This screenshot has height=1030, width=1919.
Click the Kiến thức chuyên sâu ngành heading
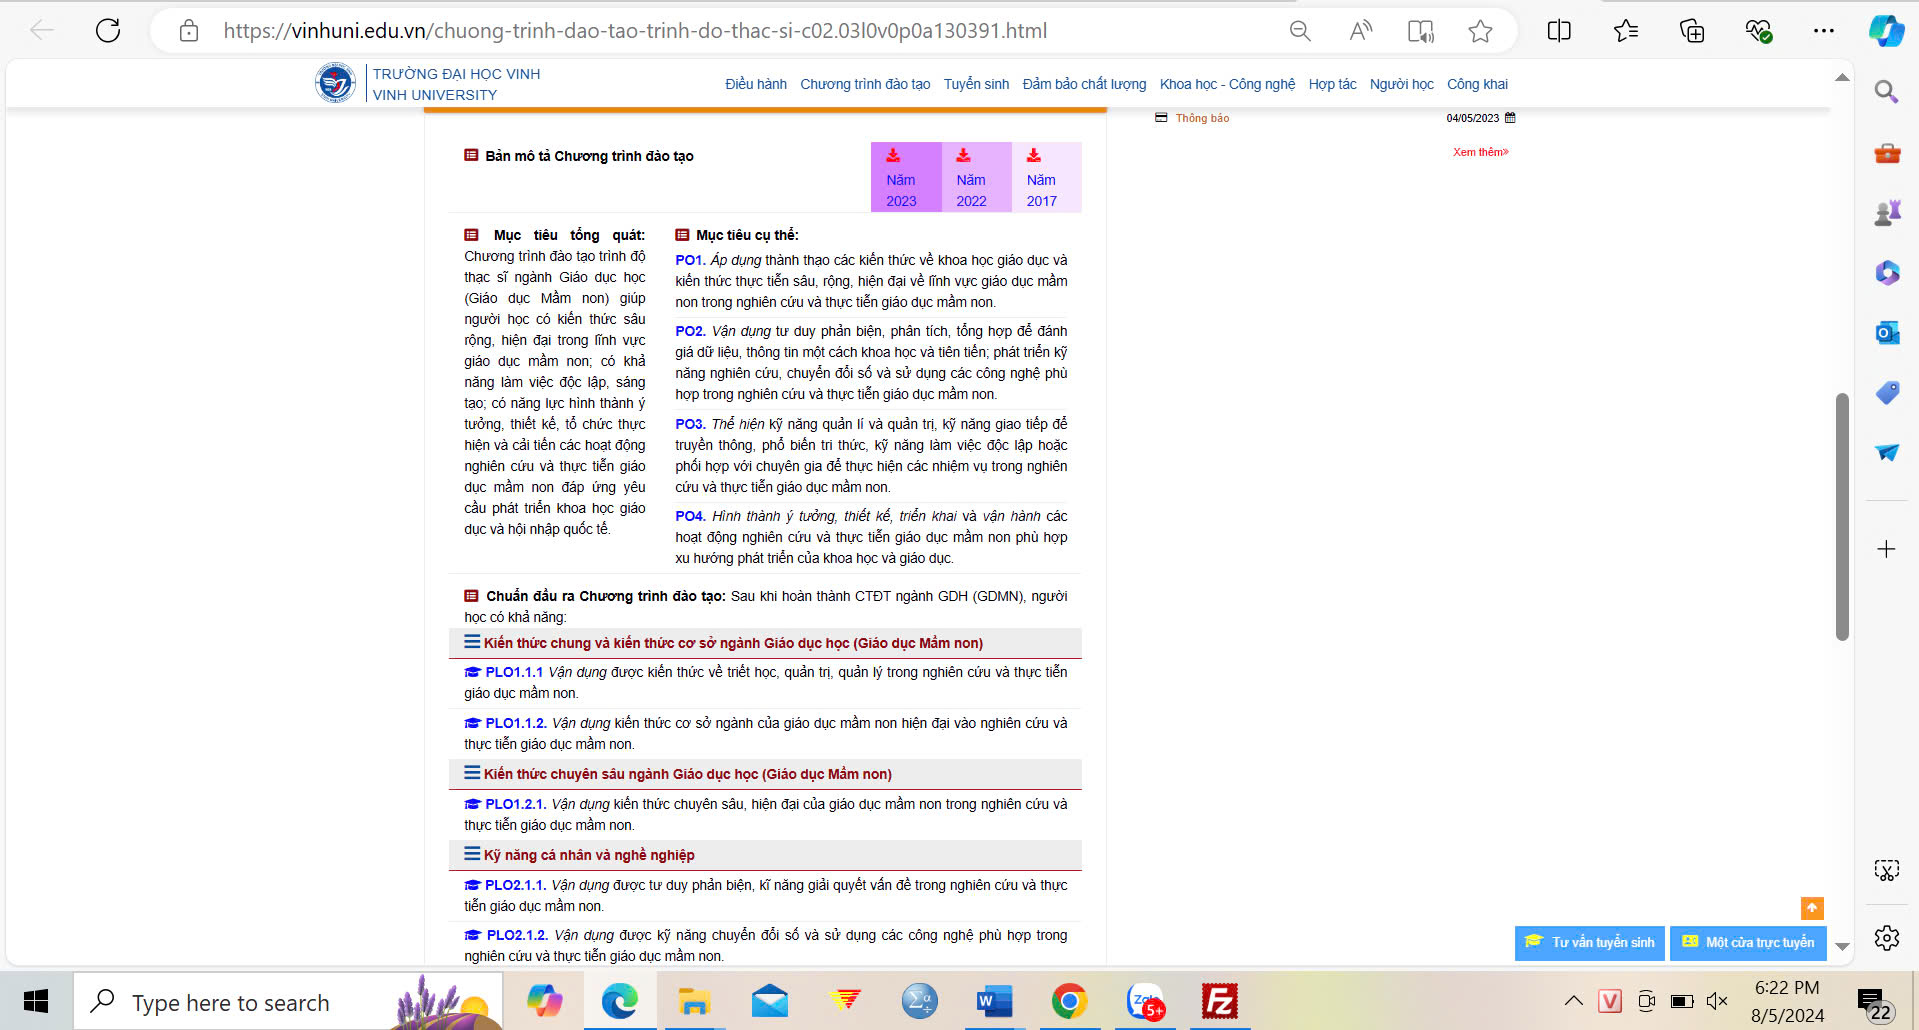coord(688,774)
